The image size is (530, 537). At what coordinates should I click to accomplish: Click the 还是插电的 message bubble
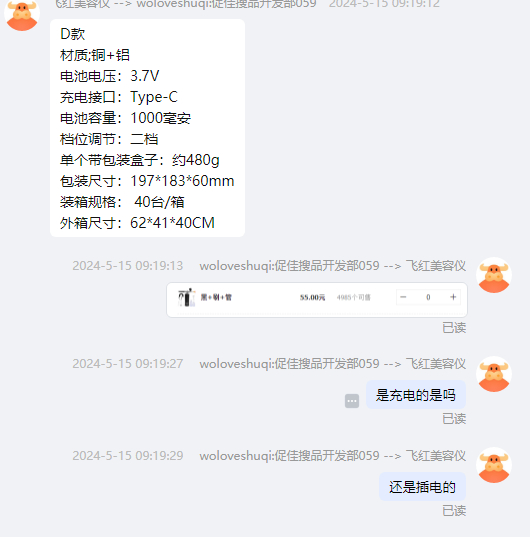[422, 487]
